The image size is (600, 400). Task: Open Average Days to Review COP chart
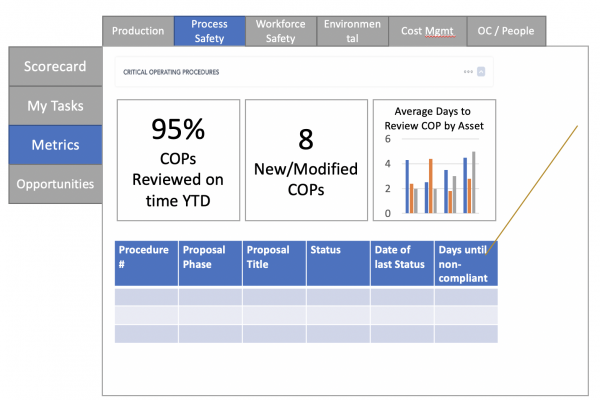[434, 160]
